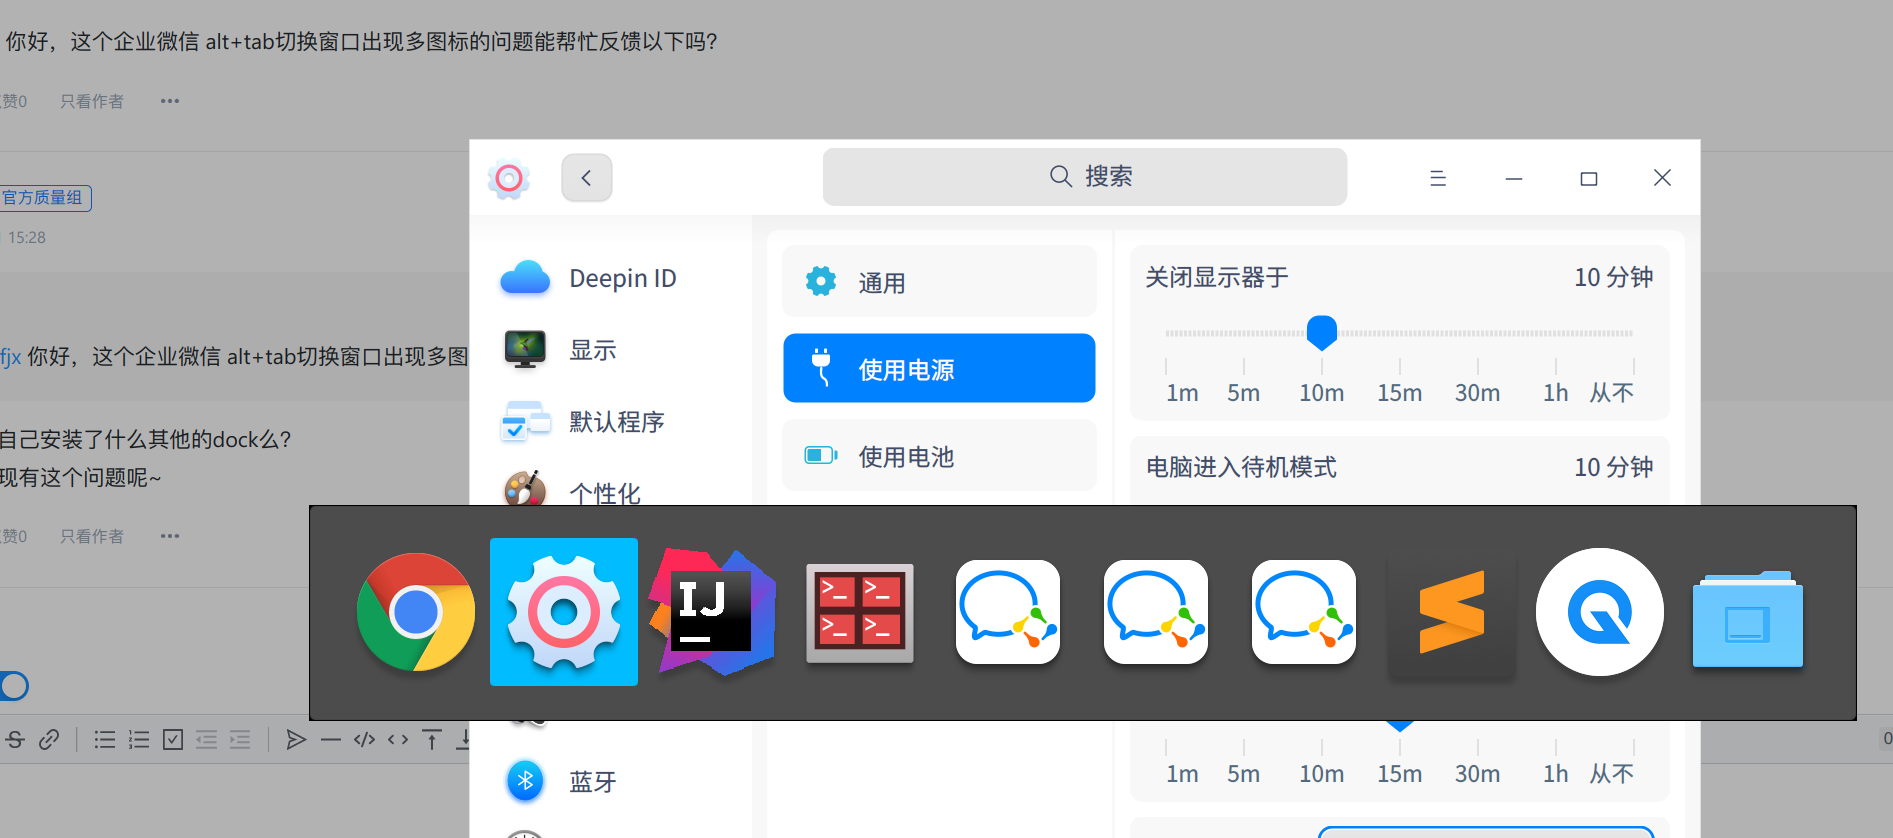Switch to Google Chrome in the window switcher

[x=416, y=612]
